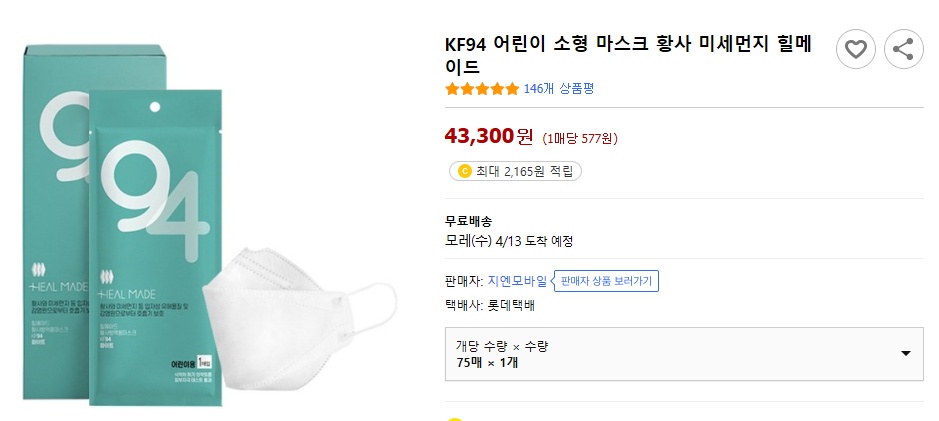Open the 146개 상품평 reviews link
This screenshot has width=939, height=421.
click(558, 89)
